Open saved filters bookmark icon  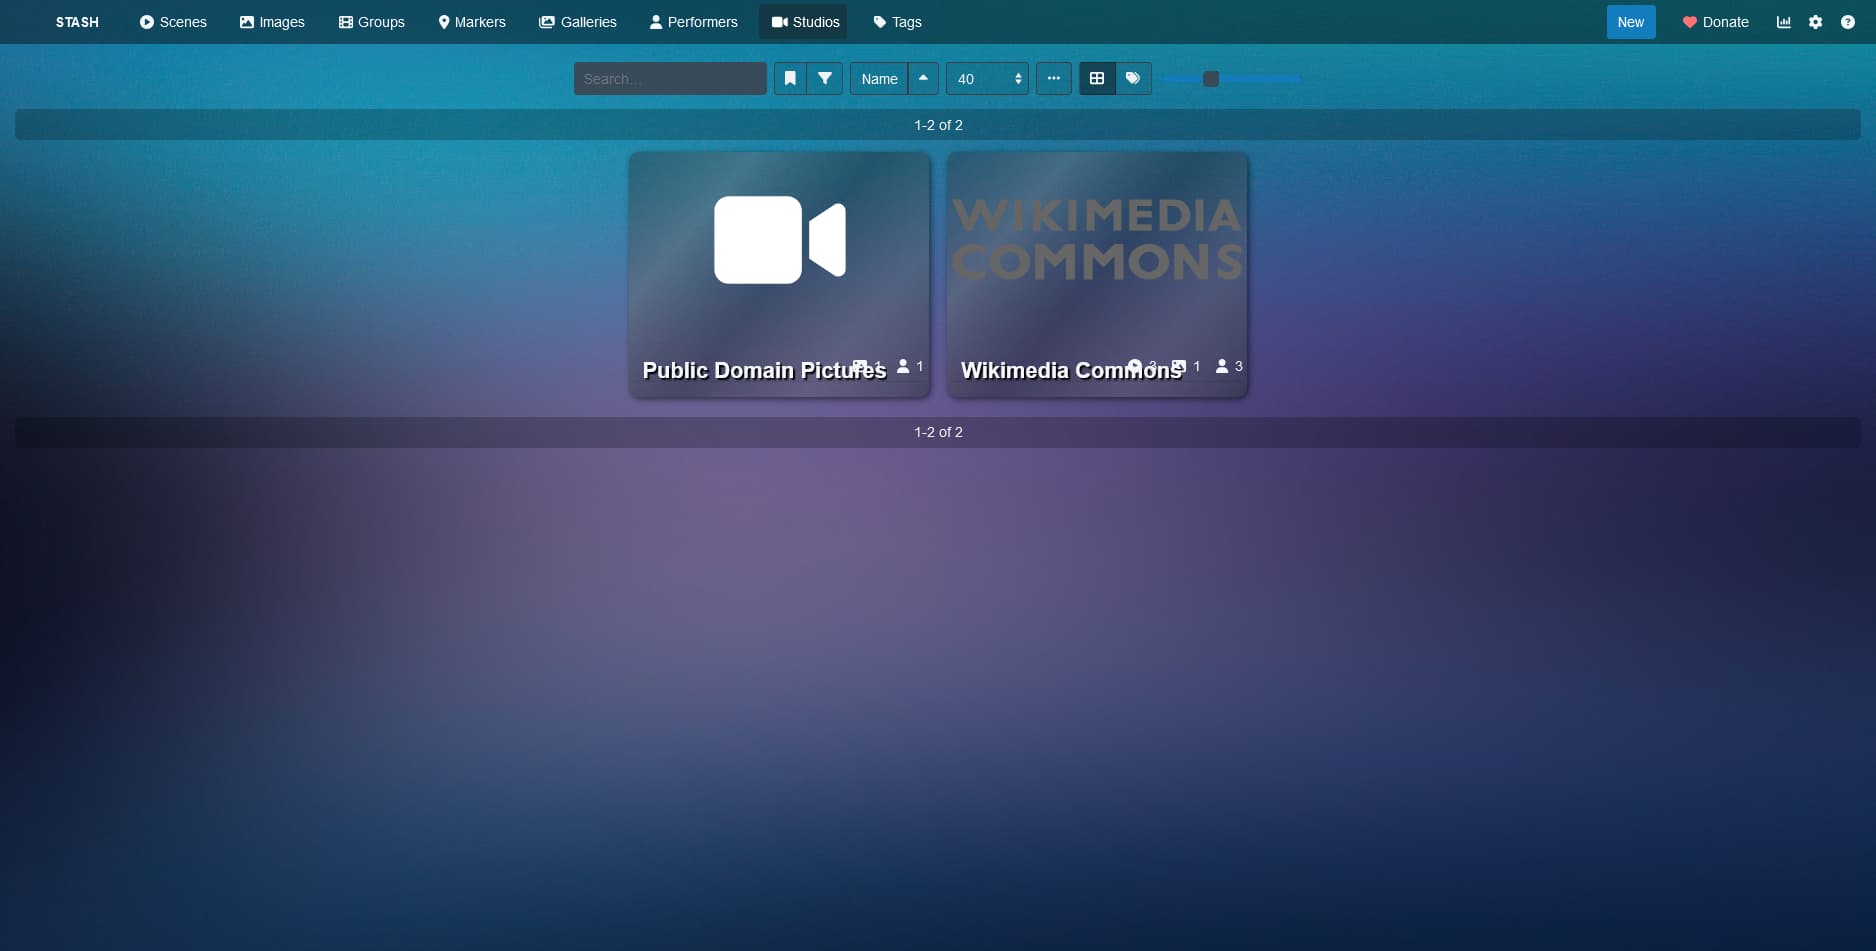coord(790,79)
